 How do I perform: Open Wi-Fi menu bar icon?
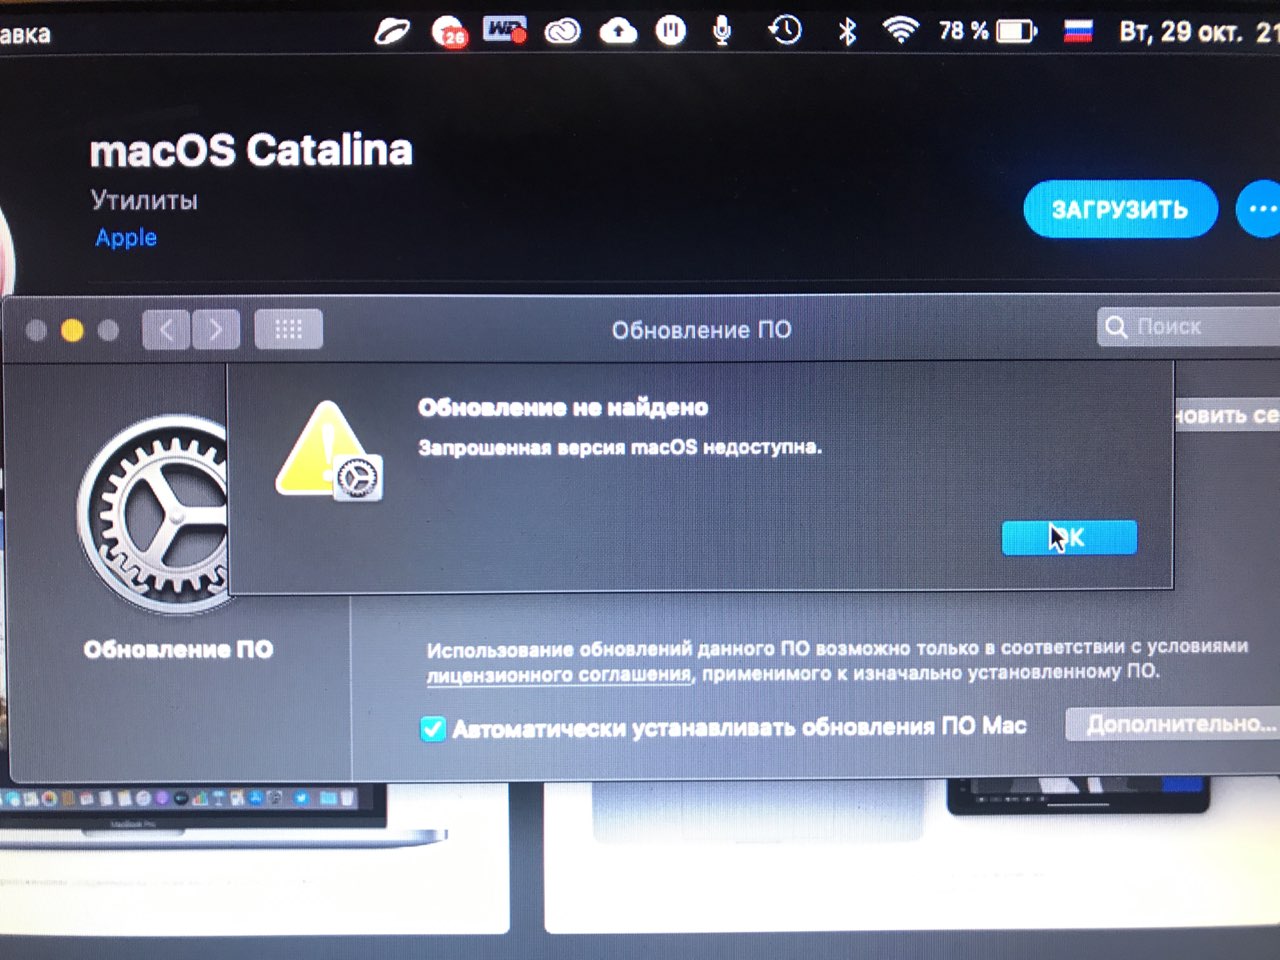coord(901,30)
